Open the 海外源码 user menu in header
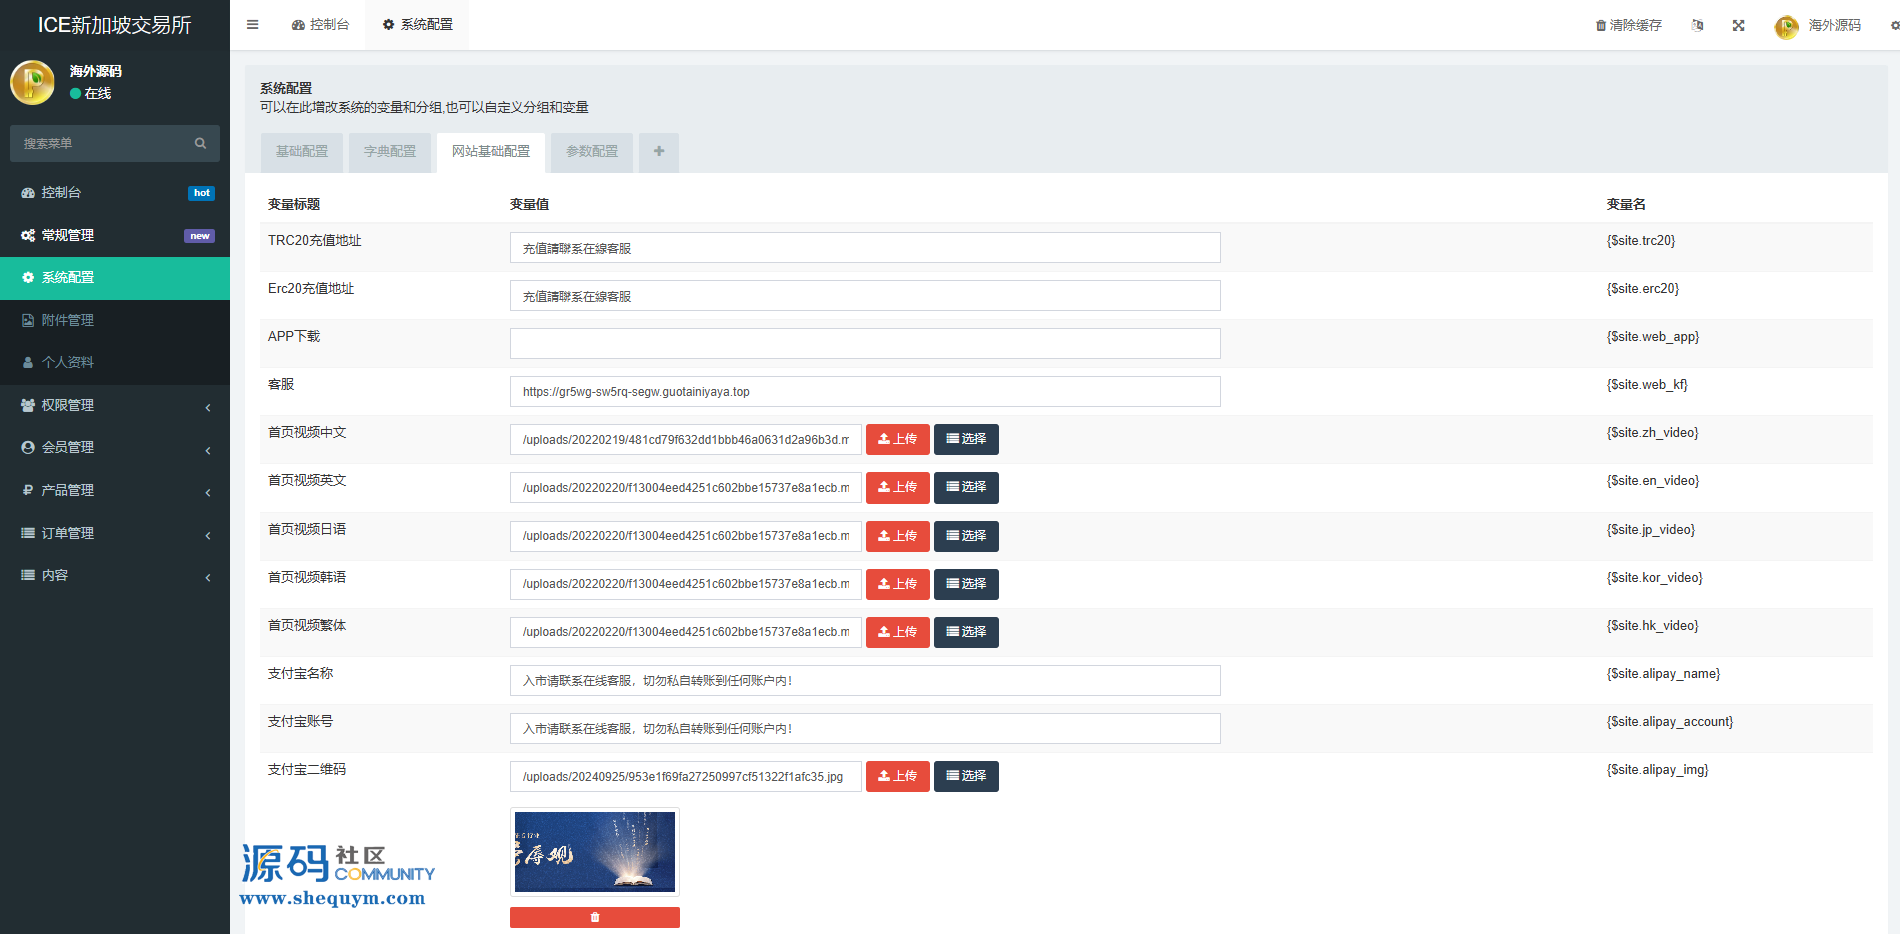Viewport: 1900px width, 934px height. coord(1819,25)
